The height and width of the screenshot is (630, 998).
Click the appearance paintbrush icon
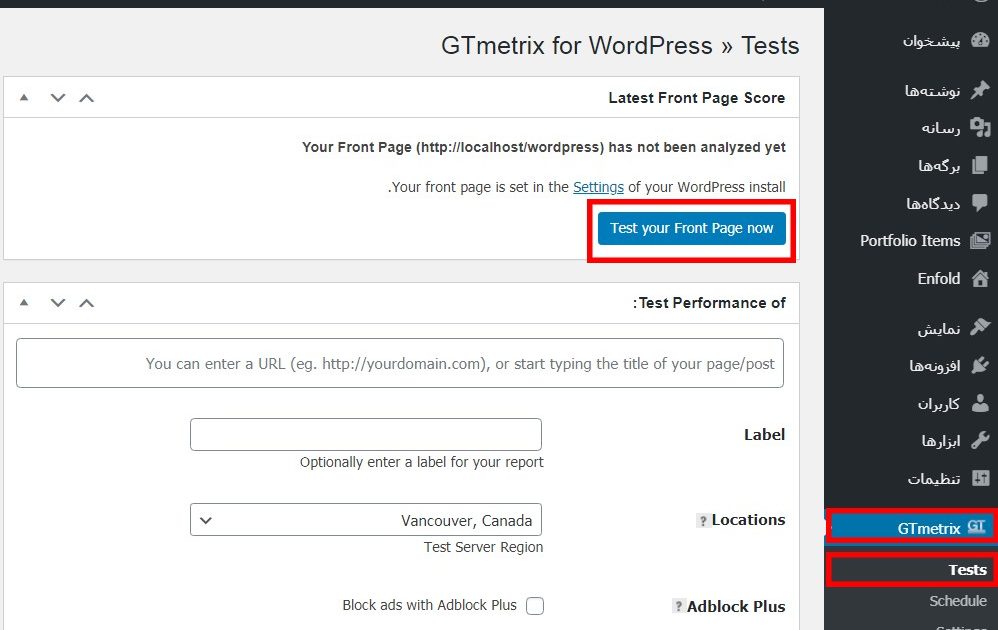tap(980, 328)
